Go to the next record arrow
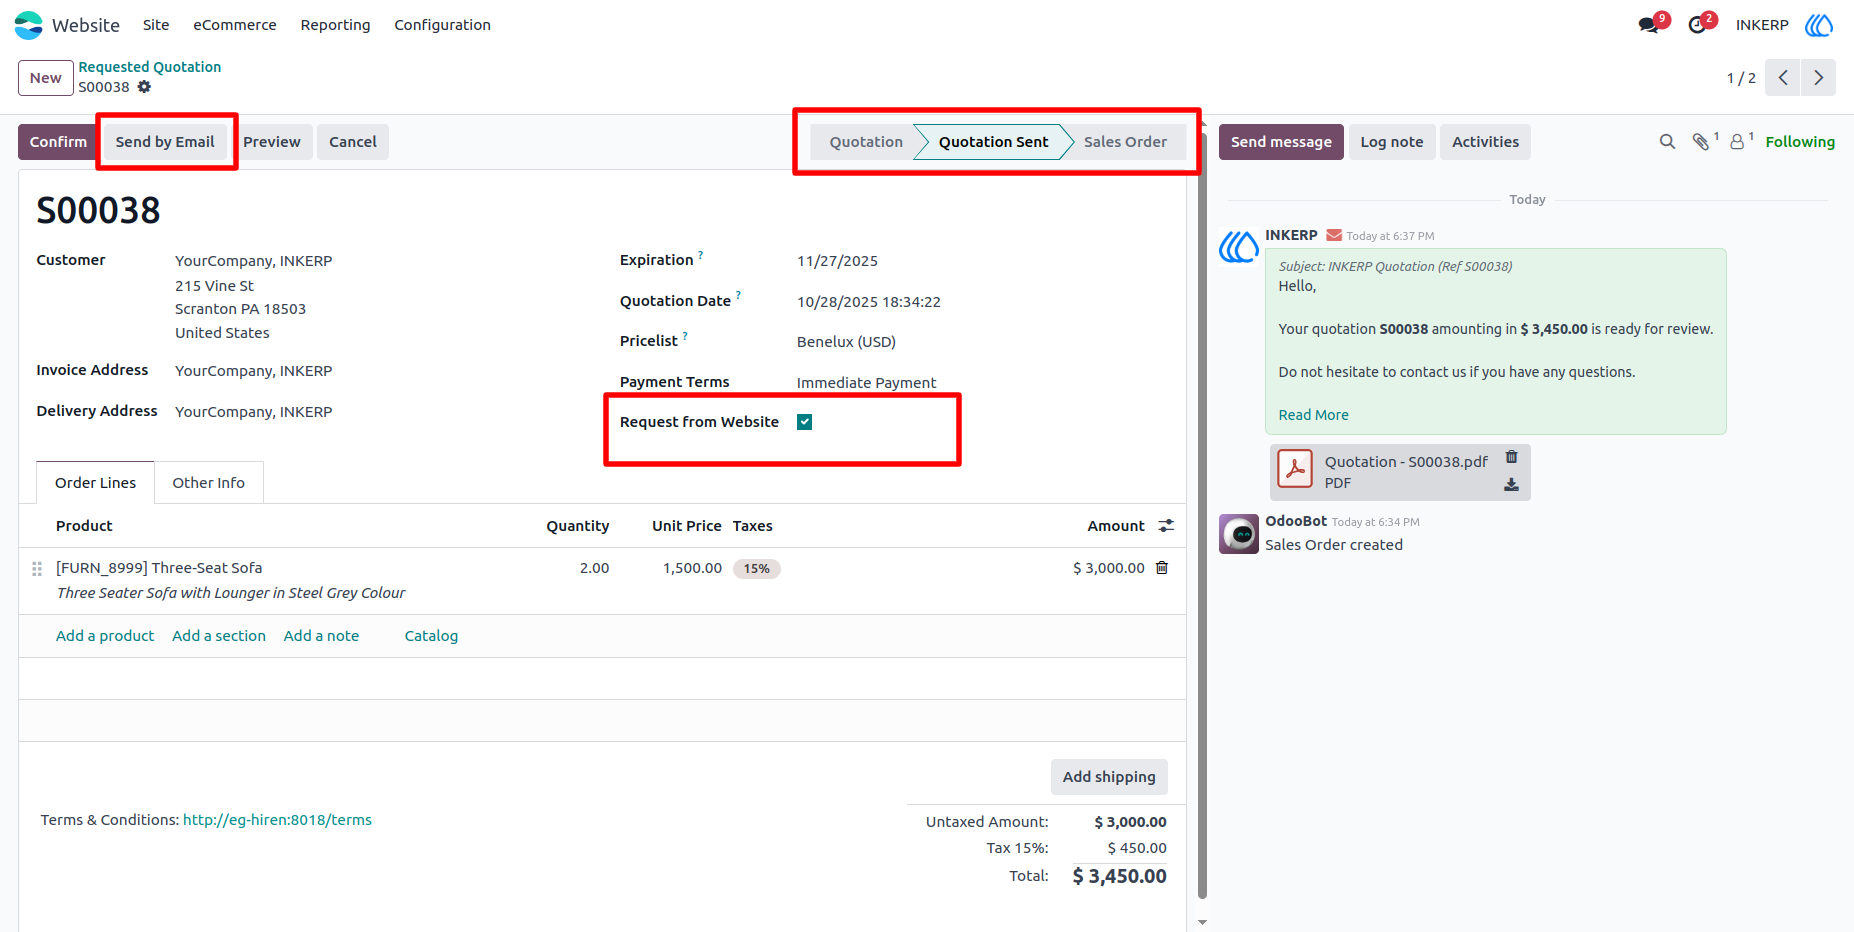Viewport: 1854px width, 932px height. (1818, 78)
